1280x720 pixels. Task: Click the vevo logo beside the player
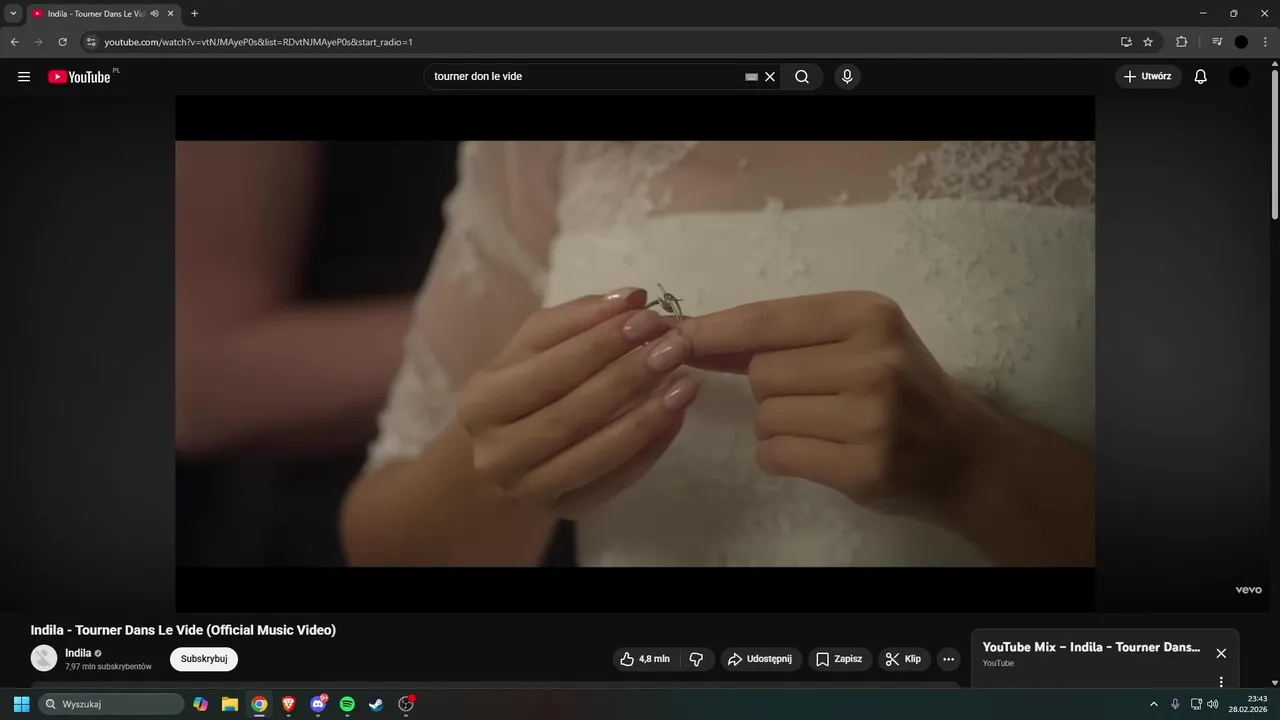coord(1249,590)
